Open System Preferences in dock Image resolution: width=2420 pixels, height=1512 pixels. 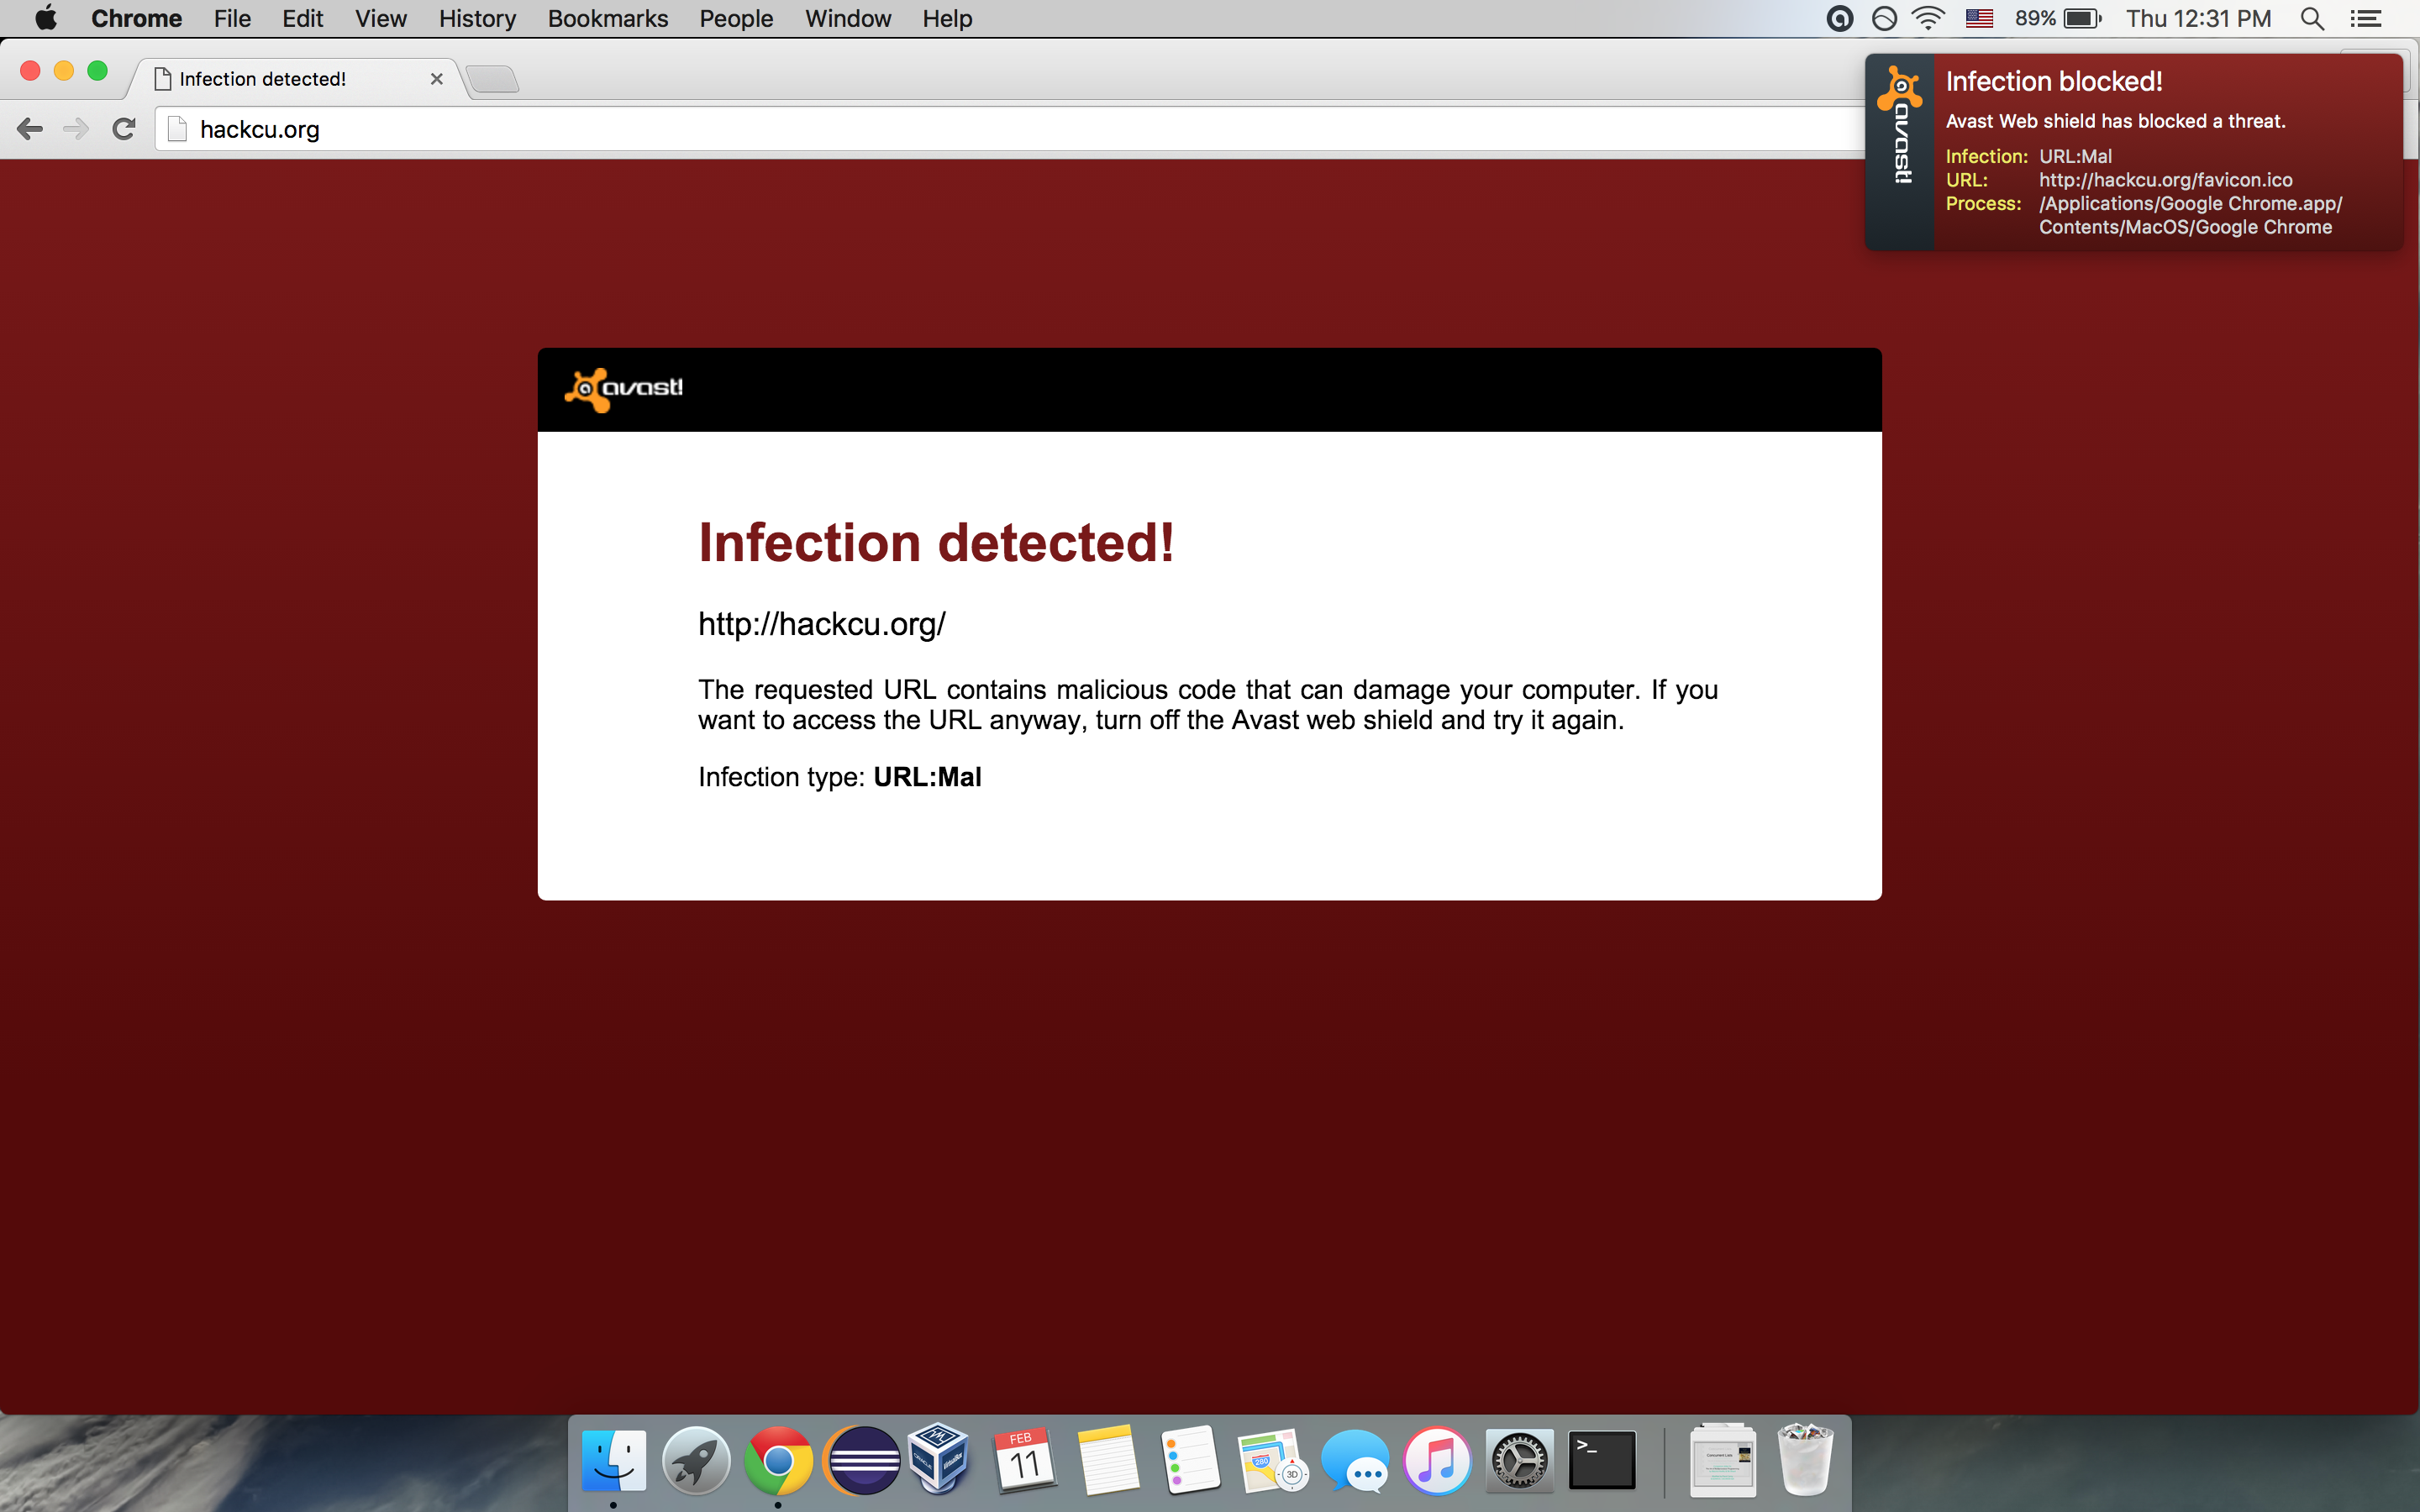[1519, 1461]
